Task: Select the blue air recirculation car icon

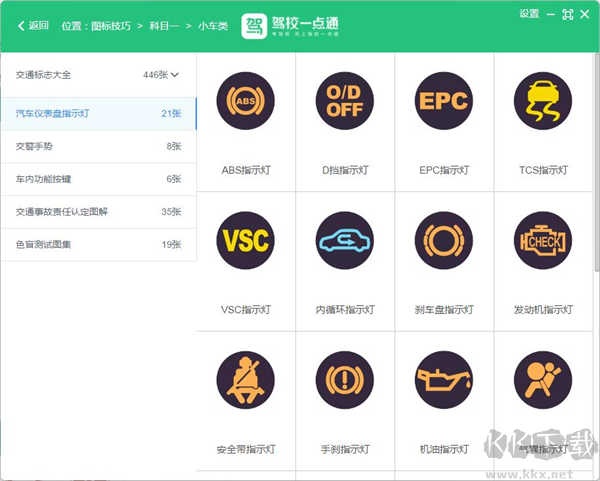Action: [x=345, y=240]
